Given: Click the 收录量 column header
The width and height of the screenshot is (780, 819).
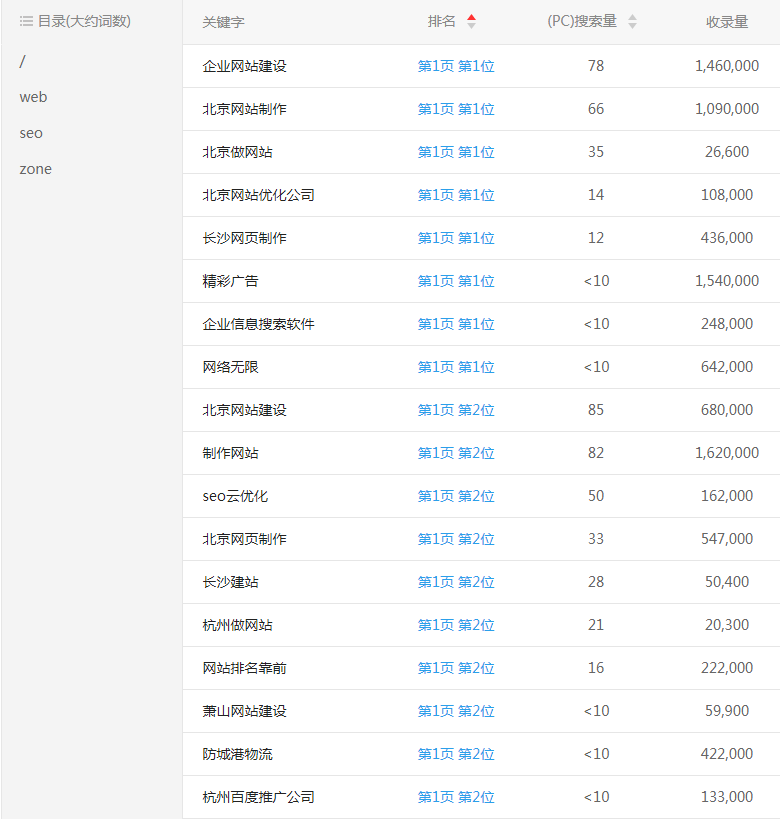Looking at the screenshot, I should [727, 22].
